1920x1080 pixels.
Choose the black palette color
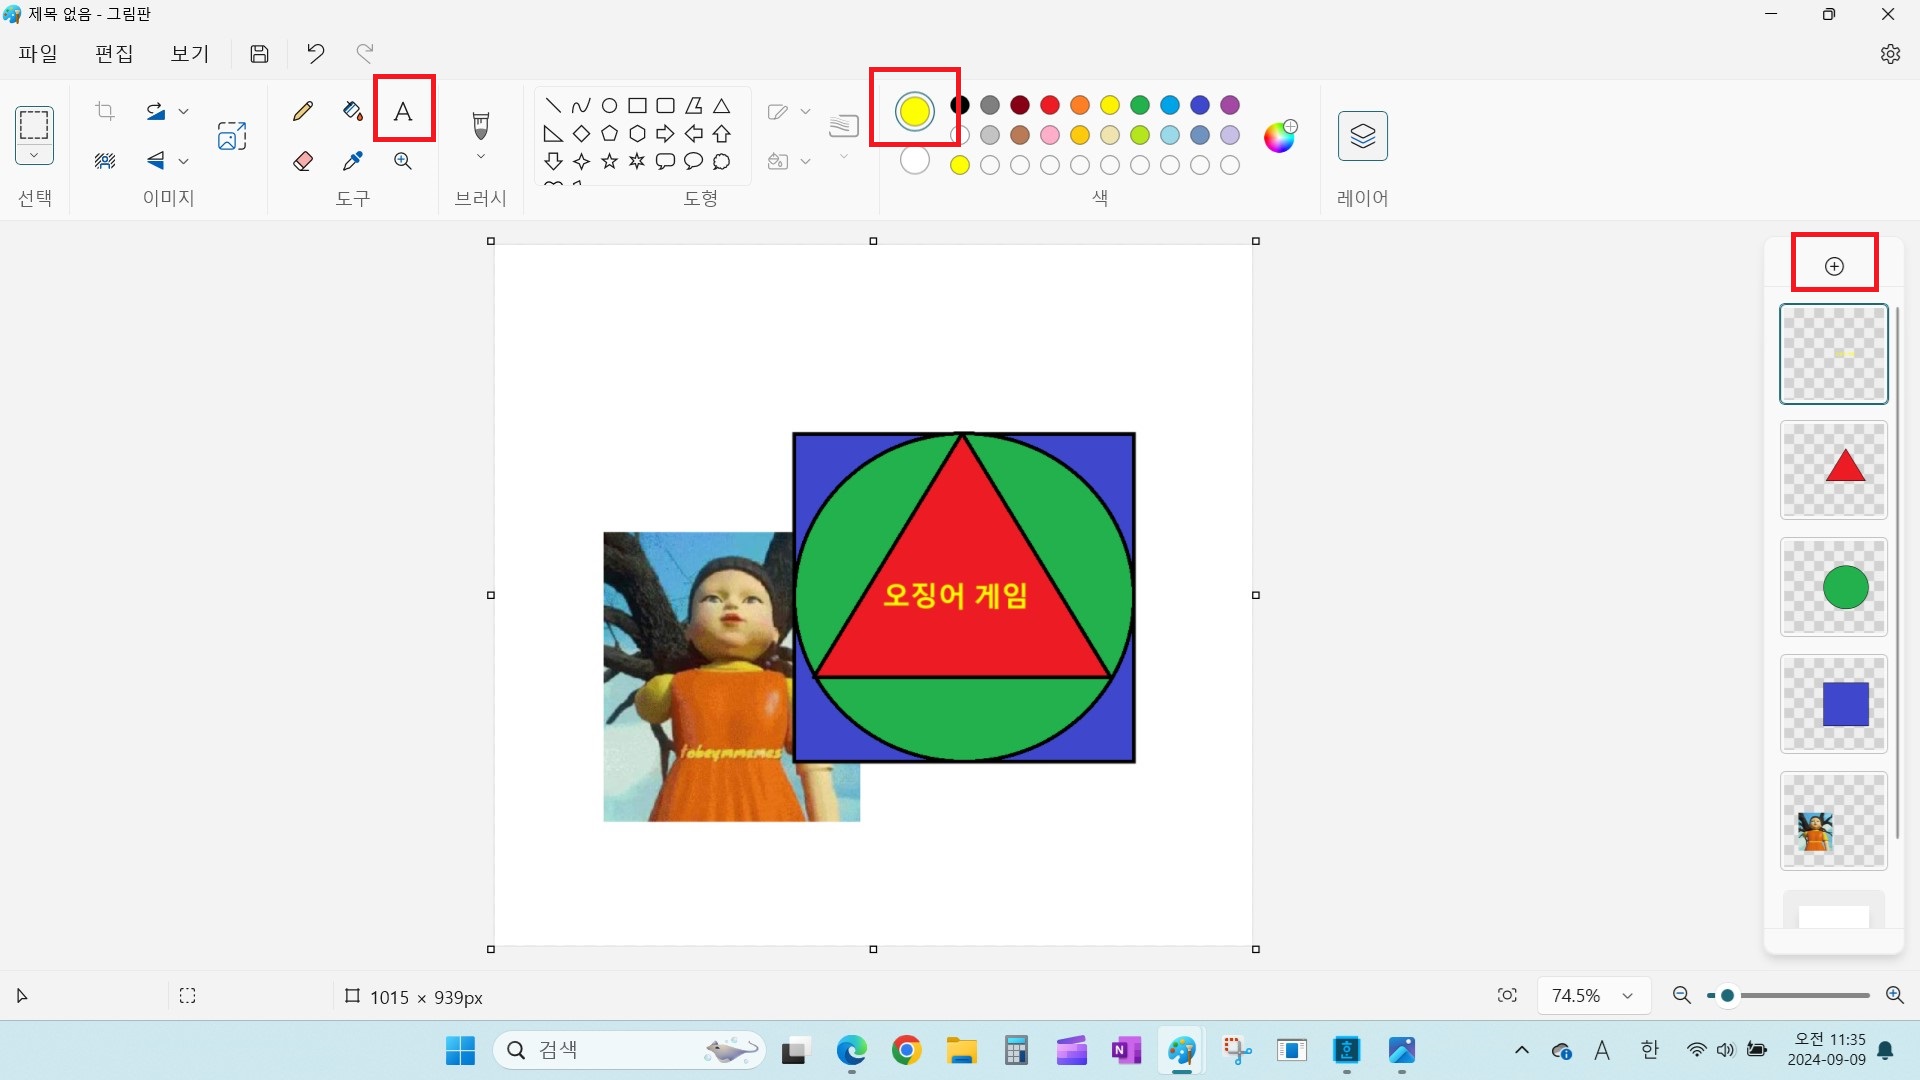(x=960, y=105)
